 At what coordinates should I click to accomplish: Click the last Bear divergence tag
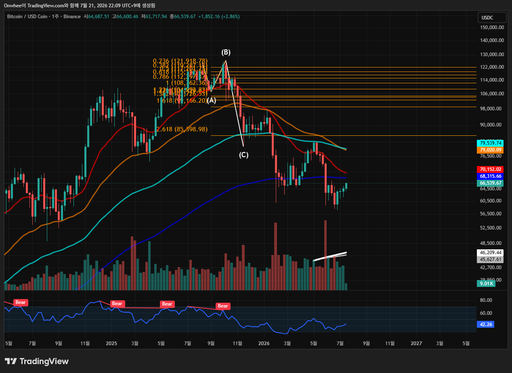point(223,306)
